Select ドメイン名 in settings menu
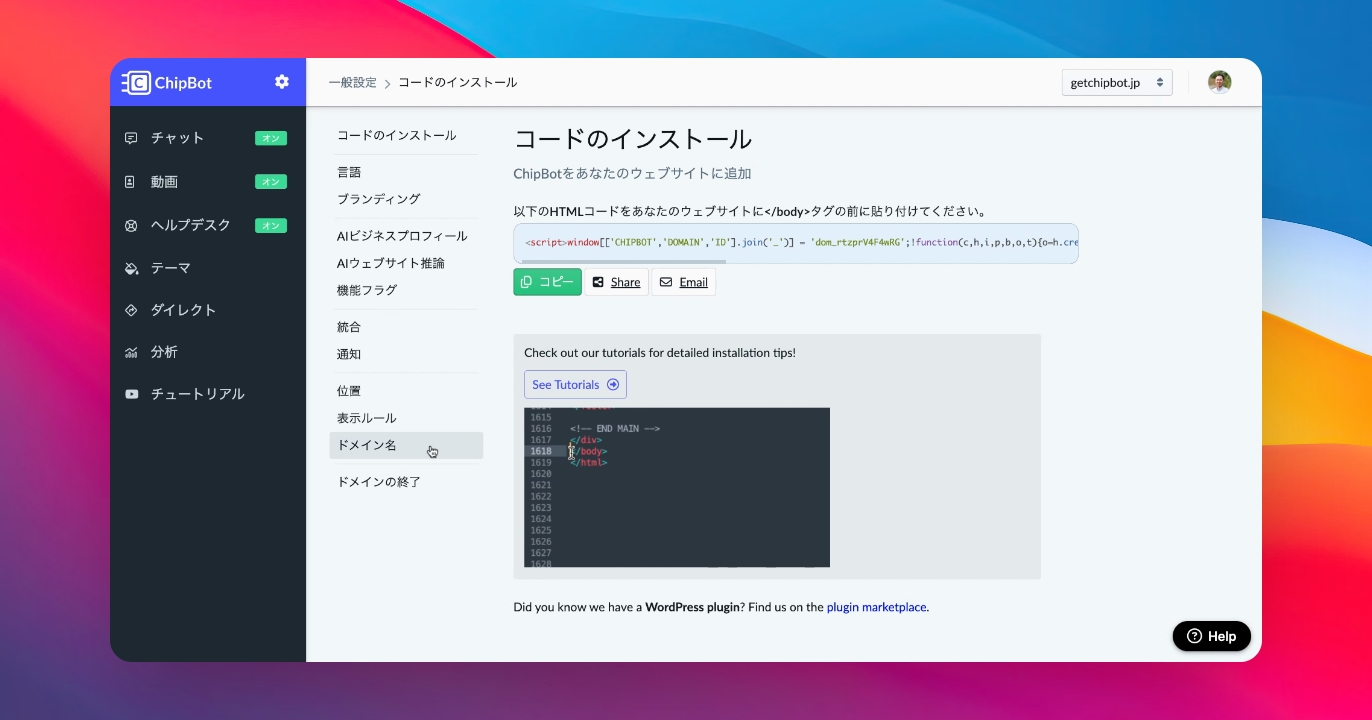This screenshot has height=720, width=1372. click(x=406, y=446)
